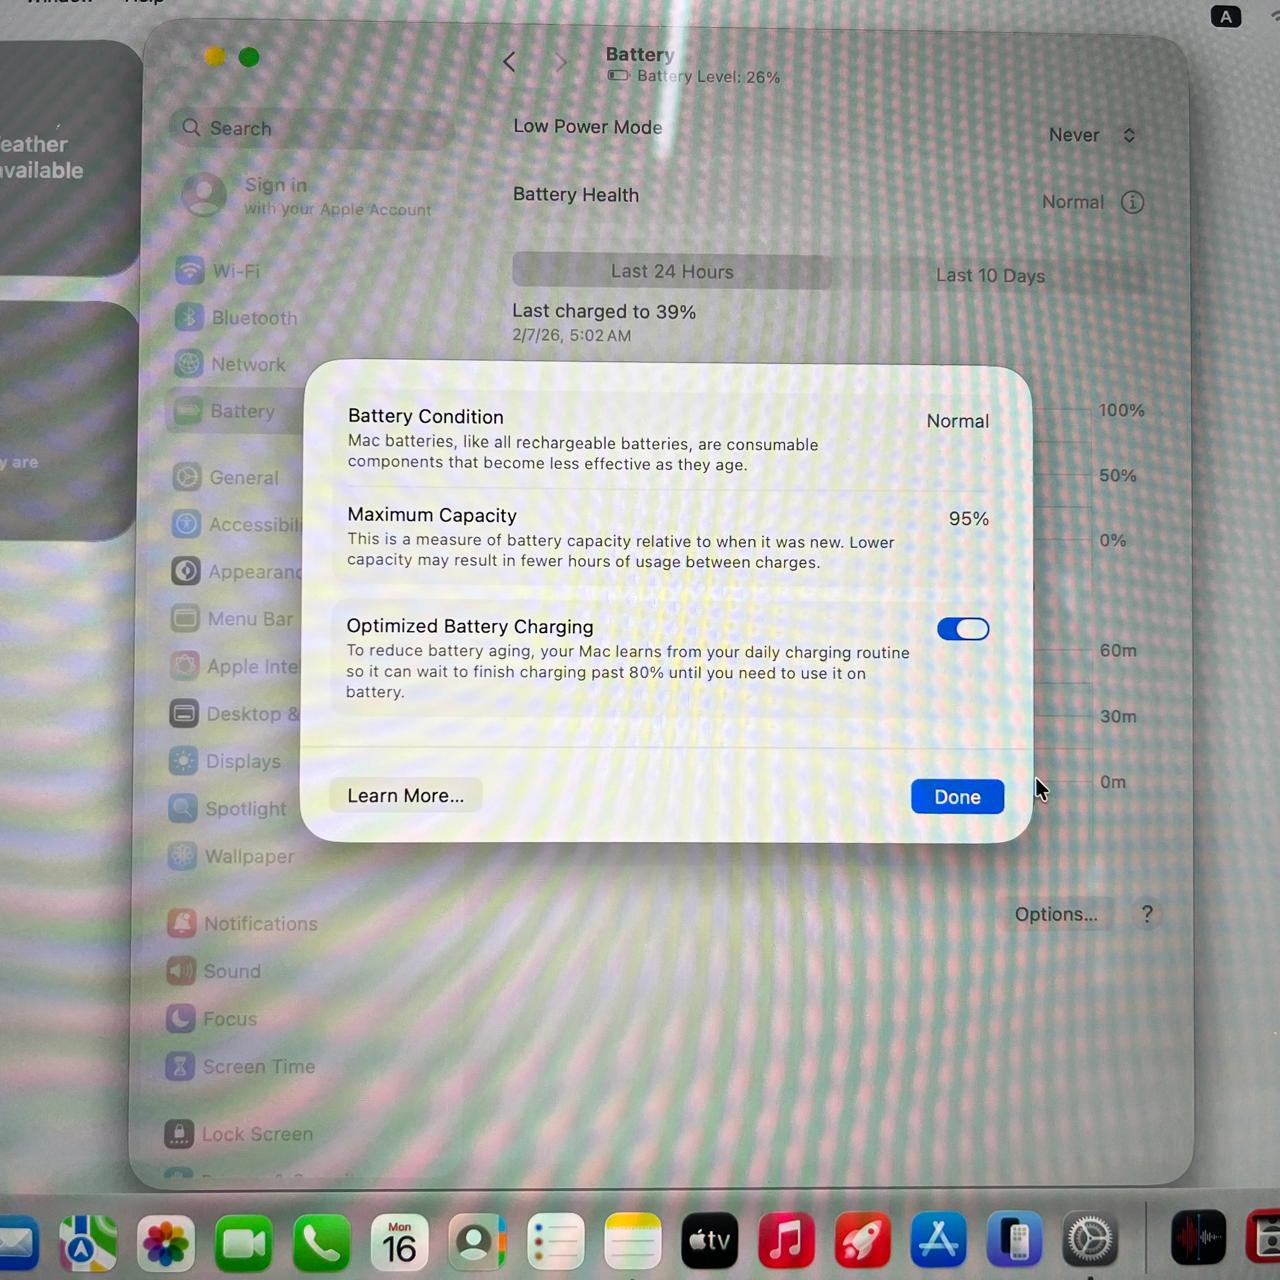1280x1280 pixels.
Task: Open Focus settings in sidebar
Action: [x=213, y=1020]
